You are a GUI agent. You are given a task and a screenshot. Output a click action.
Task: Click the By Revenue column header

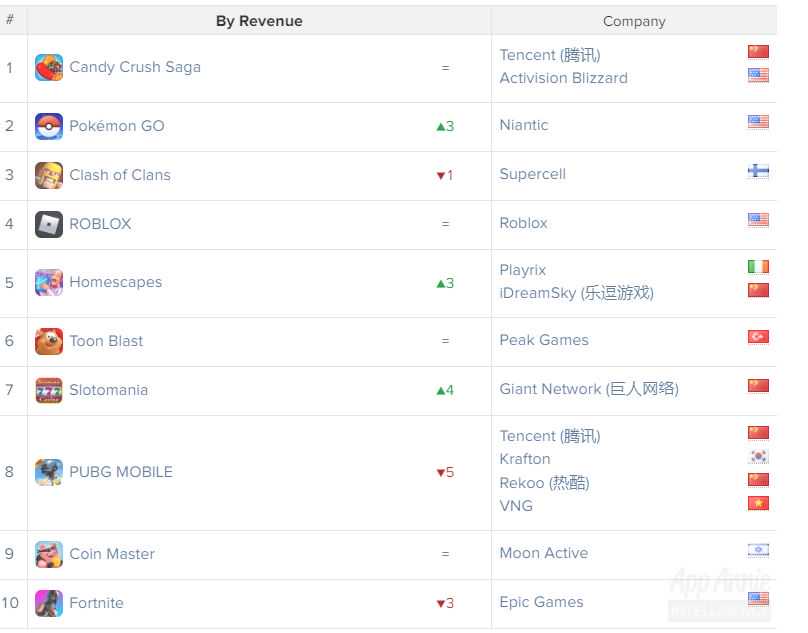point(259,21)
